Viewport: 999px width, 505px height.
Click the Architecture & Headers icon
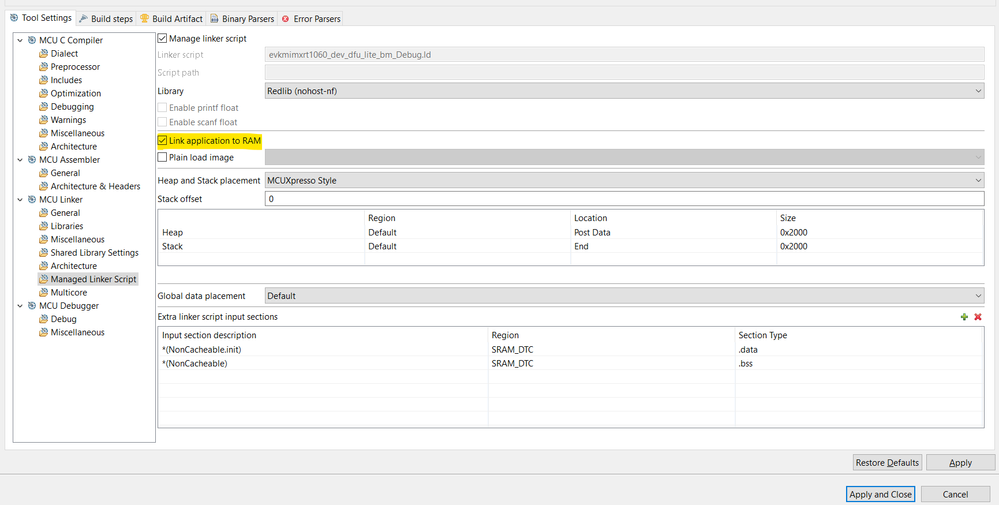coord(43,187)
